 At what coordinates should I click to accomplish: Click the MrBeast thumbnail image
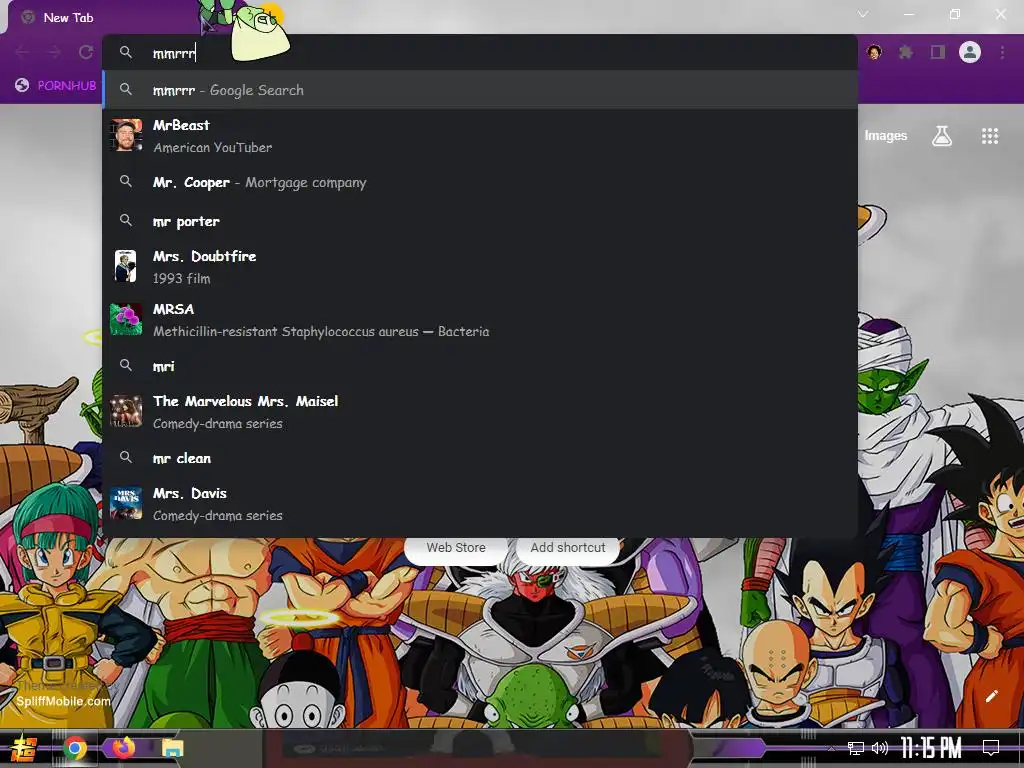[x=126, y=135]
